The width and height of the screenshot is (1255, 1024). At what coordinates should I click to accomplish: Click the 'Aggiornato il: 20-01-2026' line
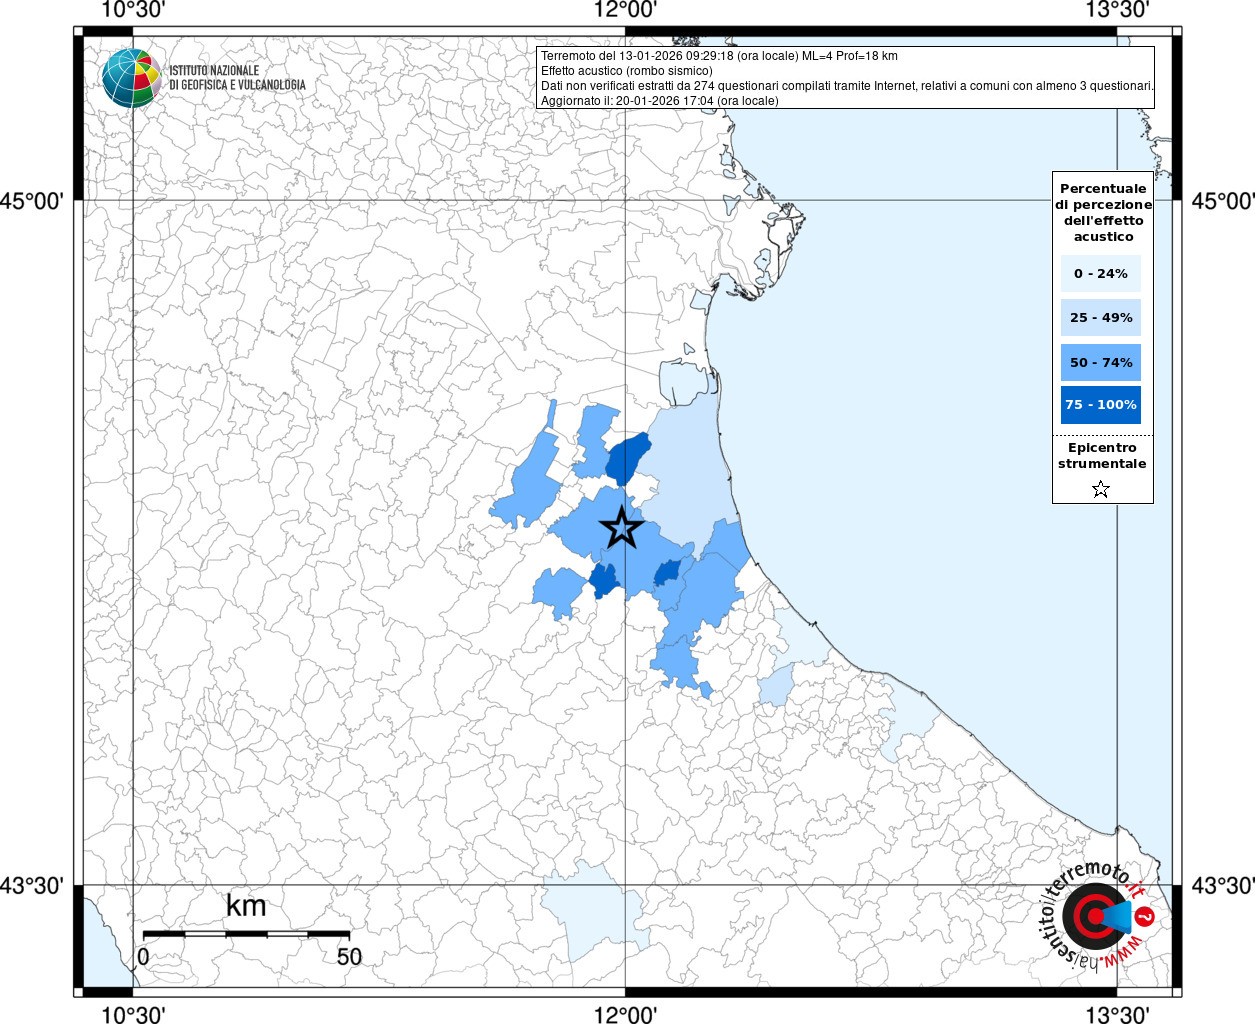(x=659, y=101)
